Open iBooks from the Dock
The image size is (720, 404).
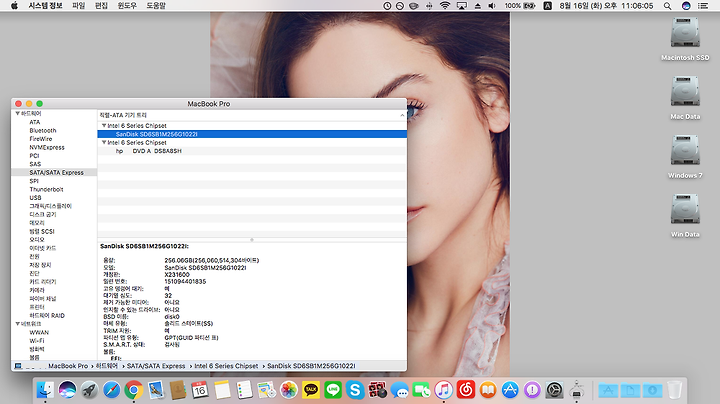488,390
